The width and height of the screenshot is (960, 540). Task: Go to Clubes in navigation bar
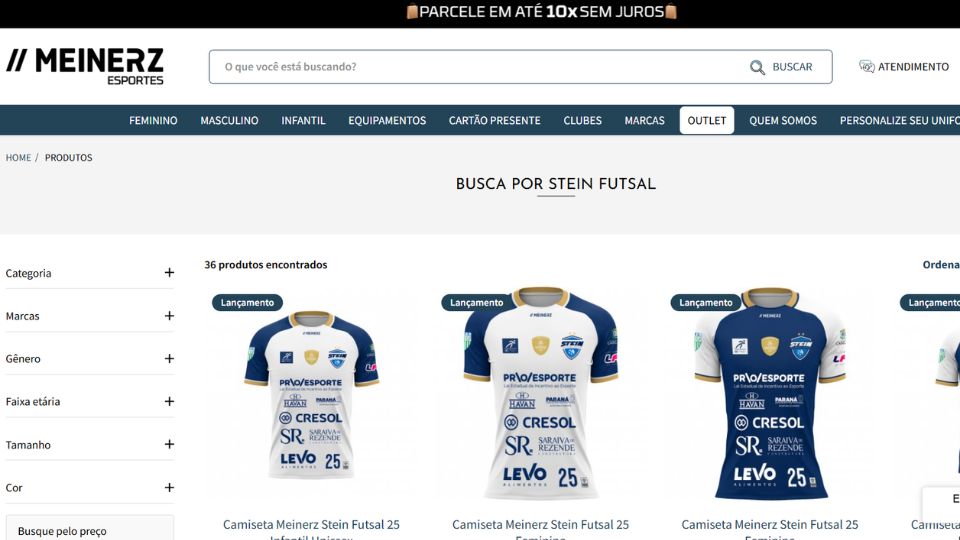click(582, 121)
